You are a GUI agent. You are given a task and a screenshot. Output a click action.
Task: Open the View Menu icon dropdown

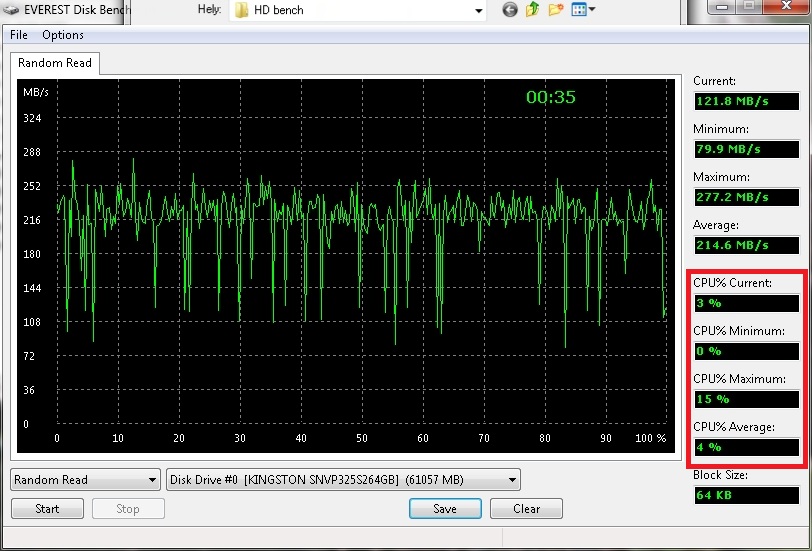pos(583,9)
